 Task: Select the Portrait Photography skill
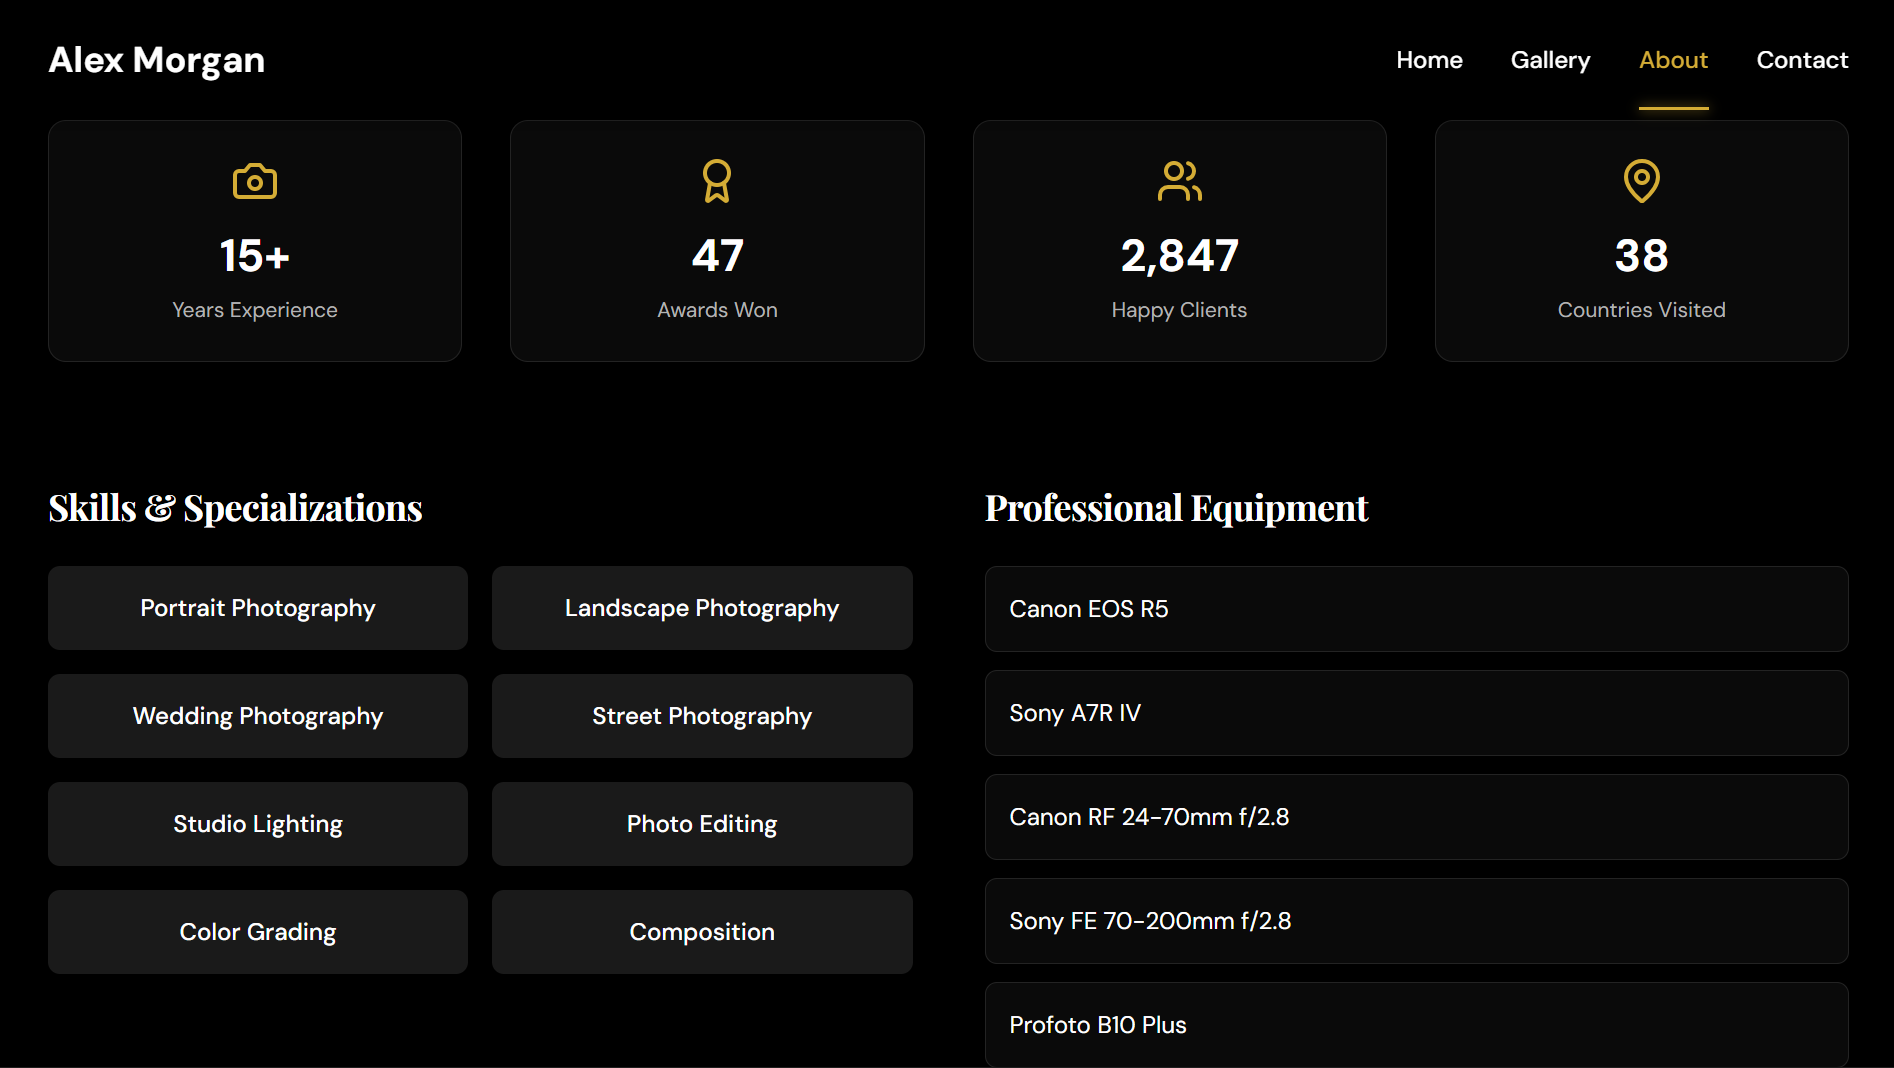click(258, 608)
